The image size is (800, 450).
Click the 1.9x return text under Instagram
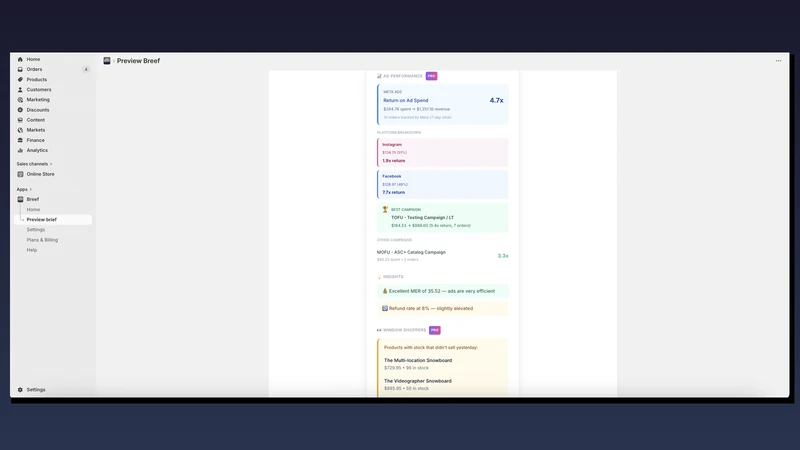pyautogui.click(x=393, y=161)
